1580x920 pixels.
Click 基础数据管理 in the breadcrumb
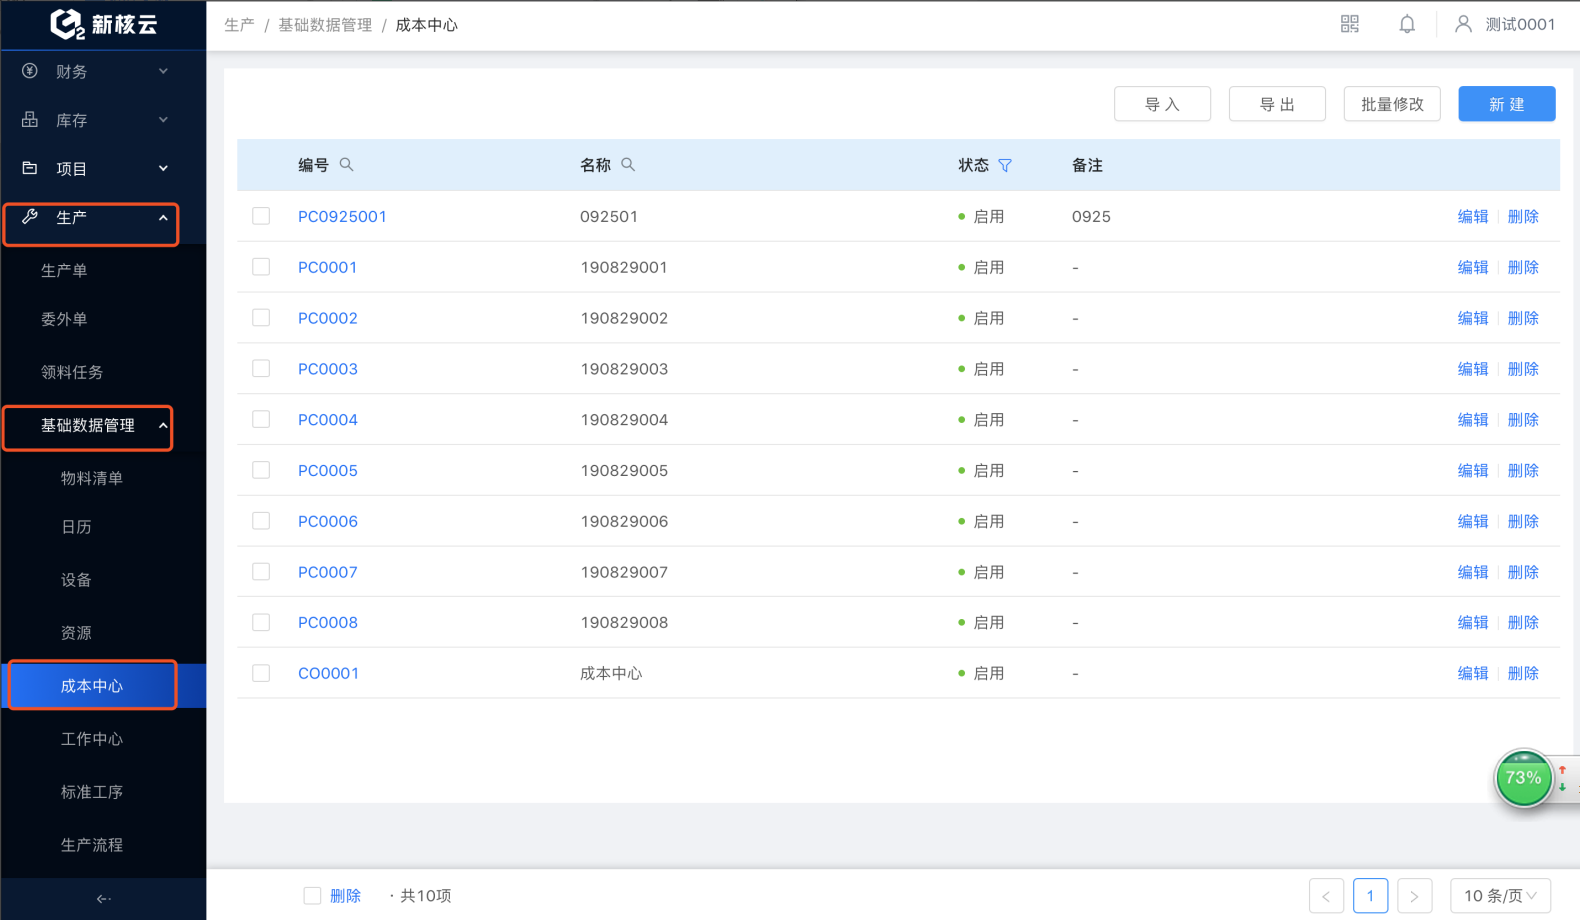tap(325, 25)
